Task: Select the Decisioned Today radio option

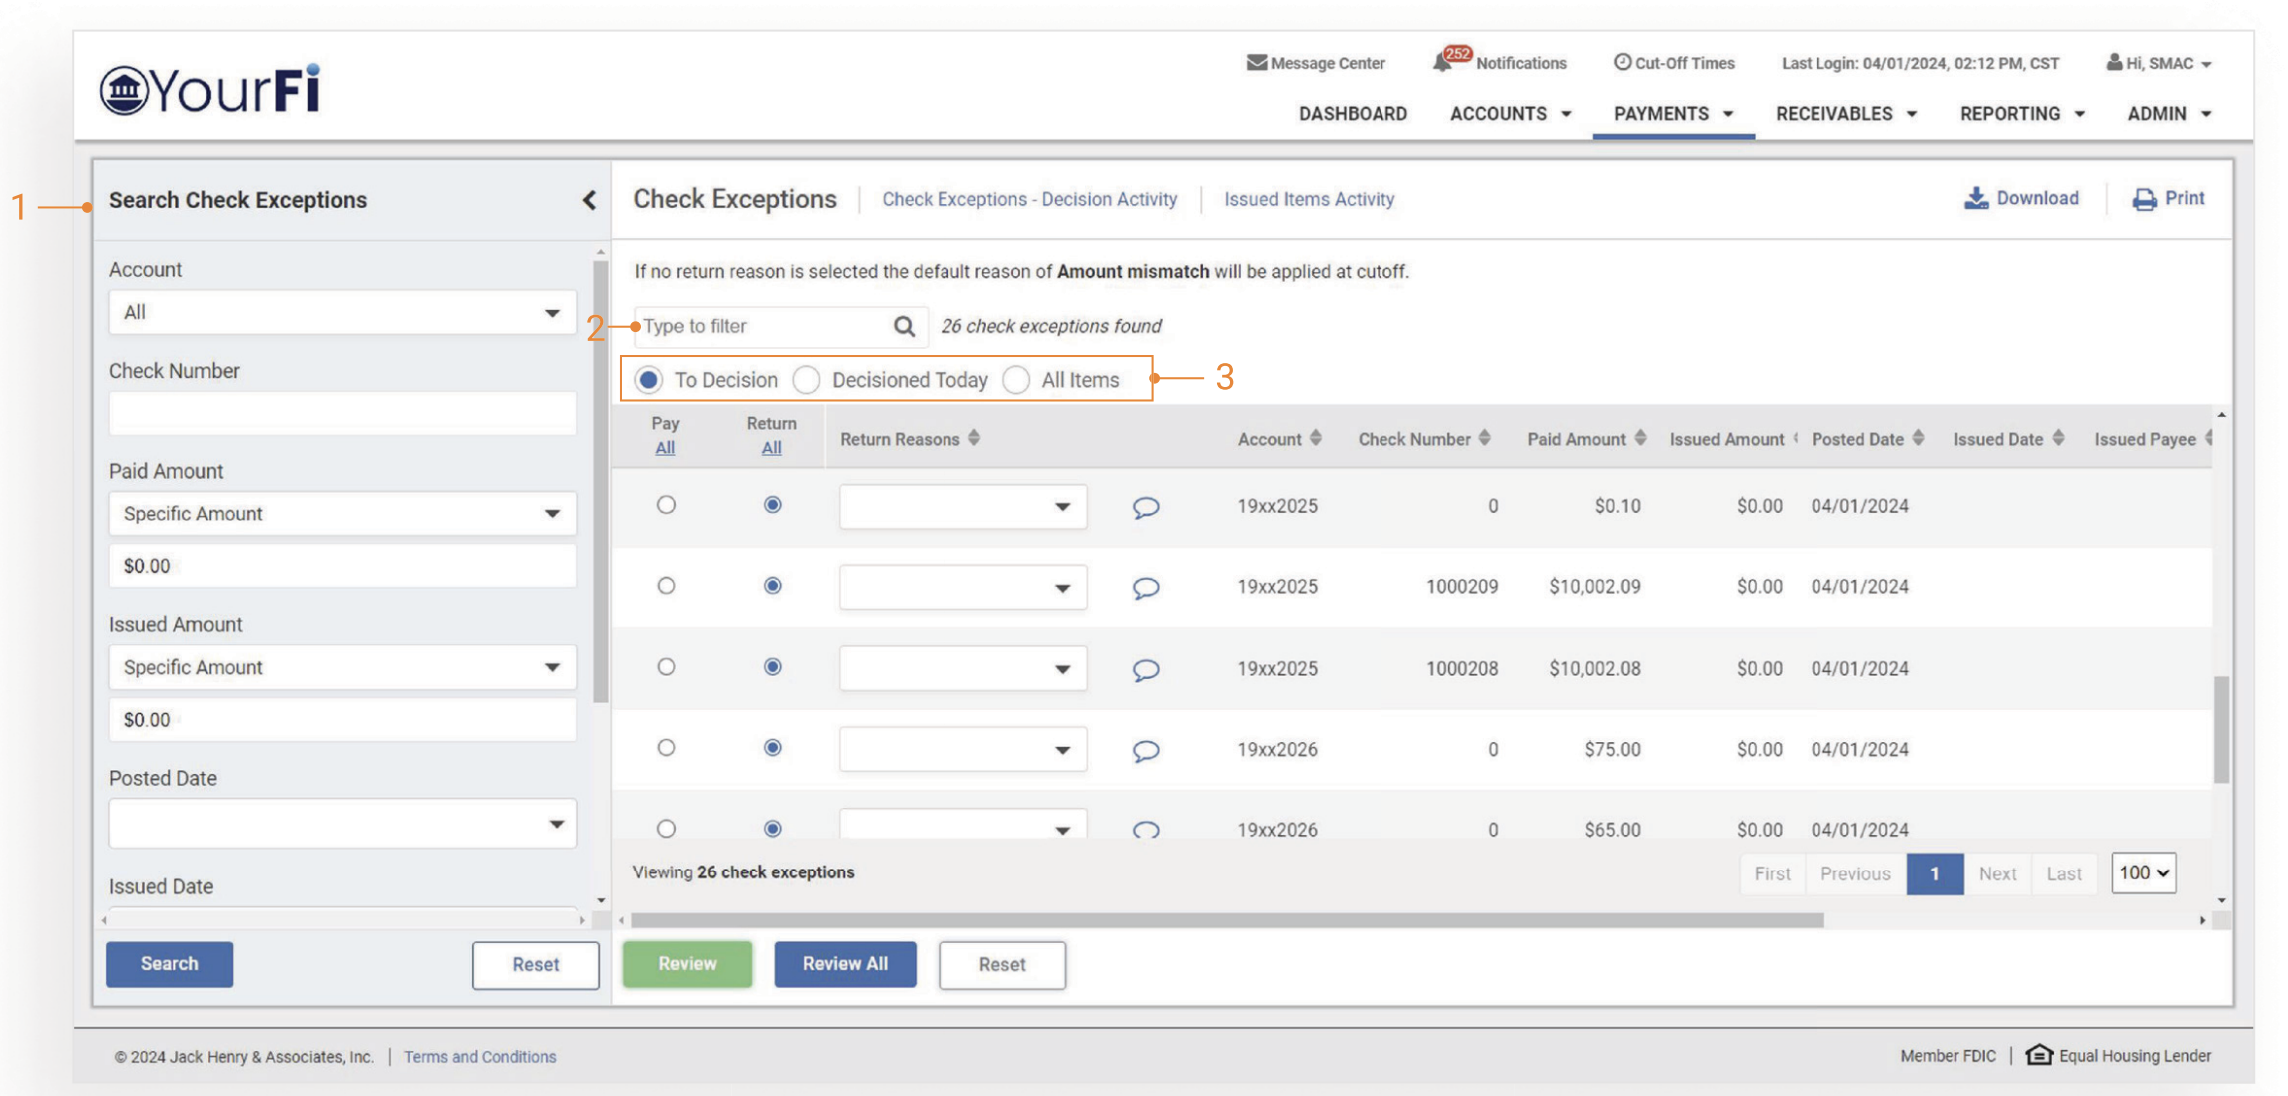Action: point(807,380)
